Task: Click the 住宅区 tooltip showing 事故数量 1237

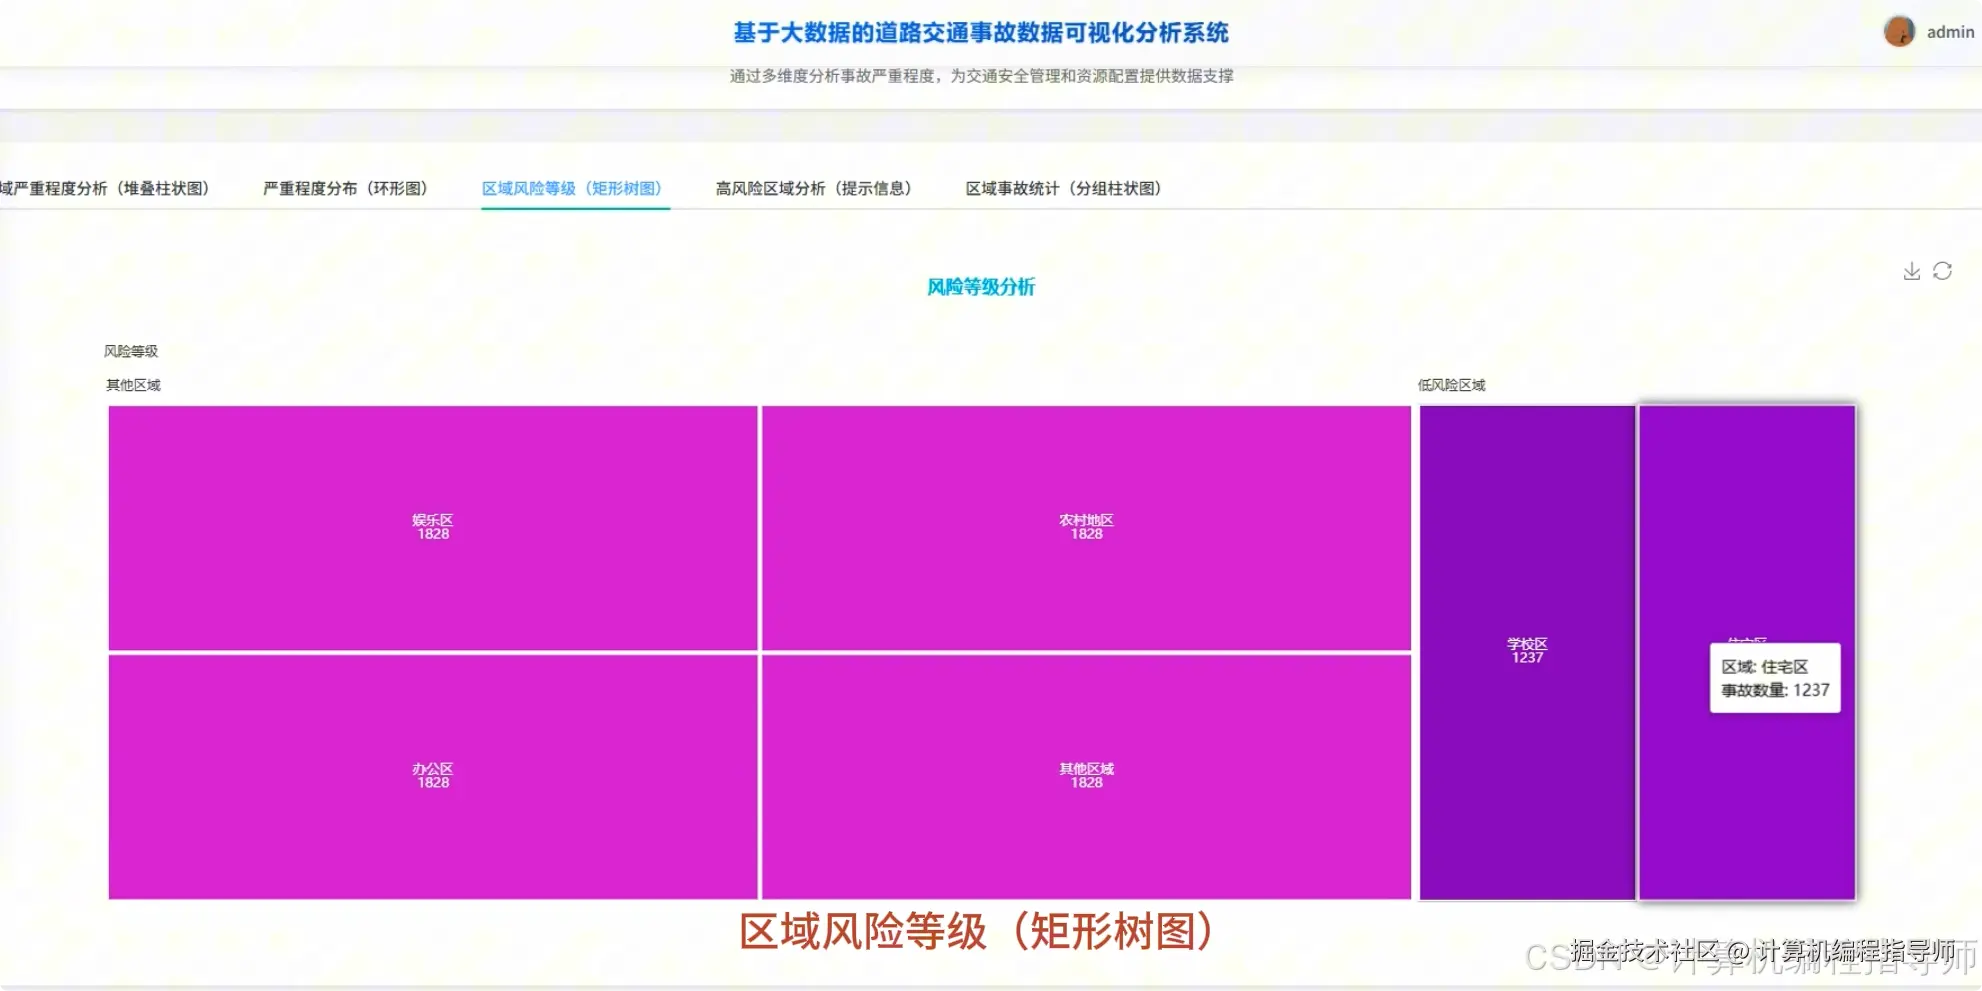Action: coord(1774,679)
